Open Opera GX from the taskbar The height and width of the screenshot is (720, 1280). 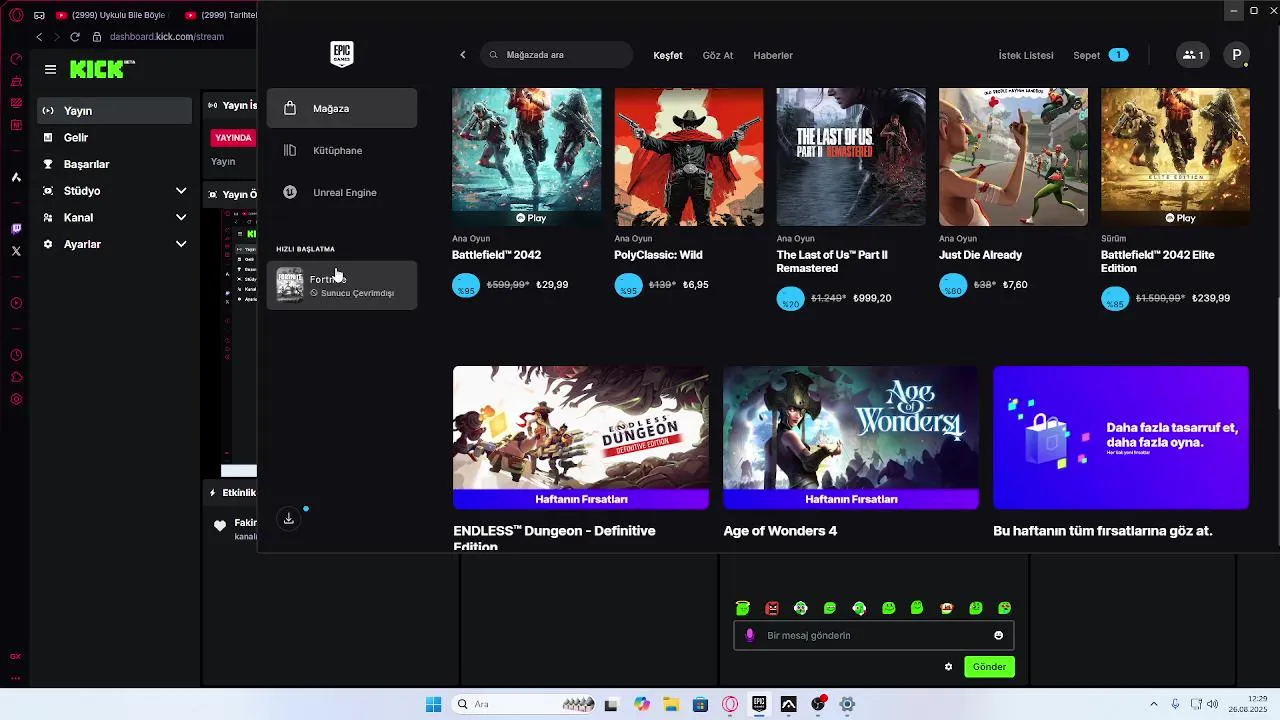[x=730, y=704]
